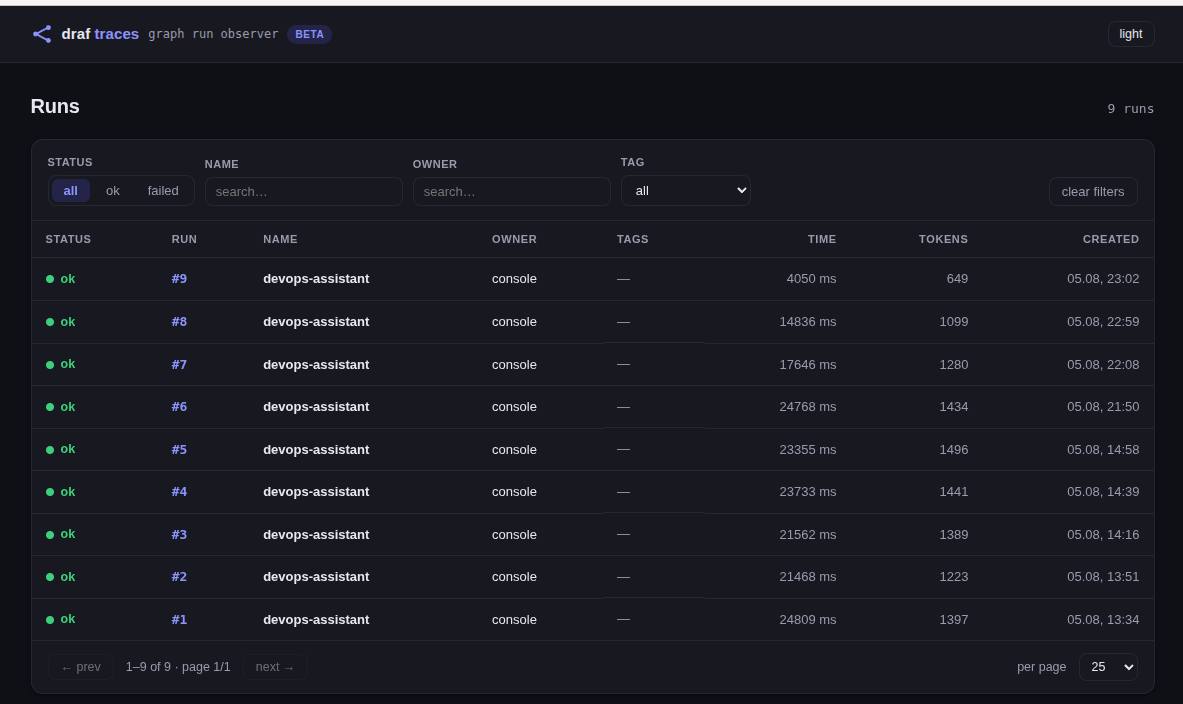Click the TIME column header
Image resolution: width=1183 pixels, height=704 pixels.
(x=822, y=239)
